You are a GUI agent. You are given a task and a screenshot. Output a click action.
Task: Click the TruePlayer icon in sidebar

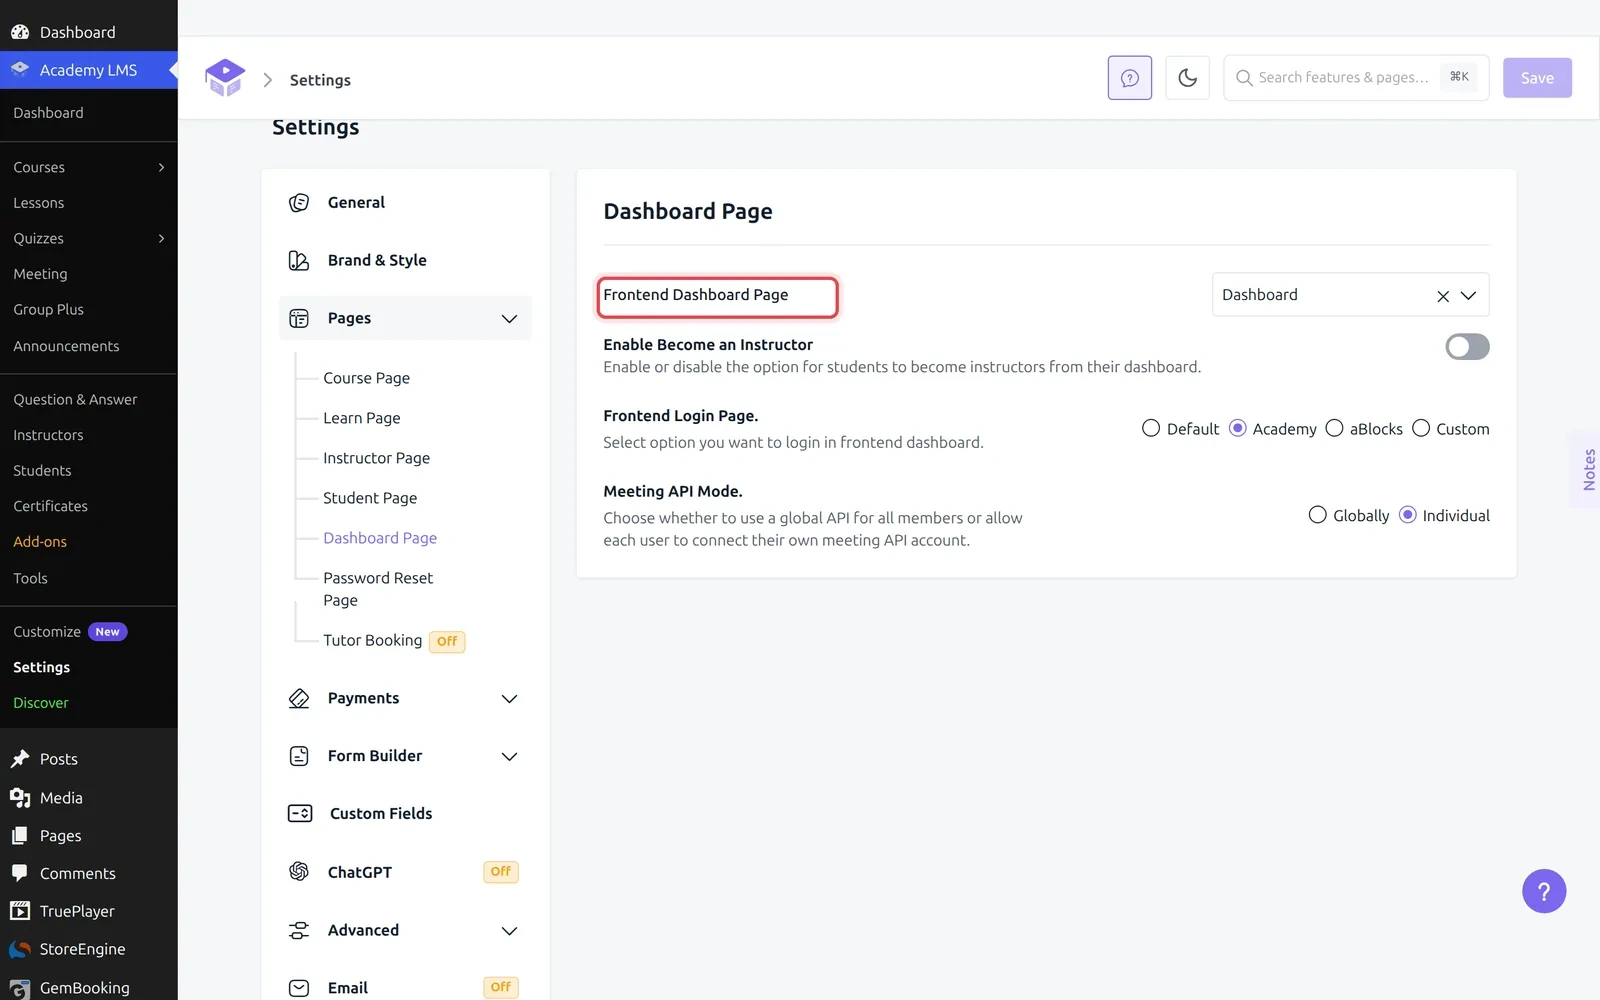[x=20, y=911]
